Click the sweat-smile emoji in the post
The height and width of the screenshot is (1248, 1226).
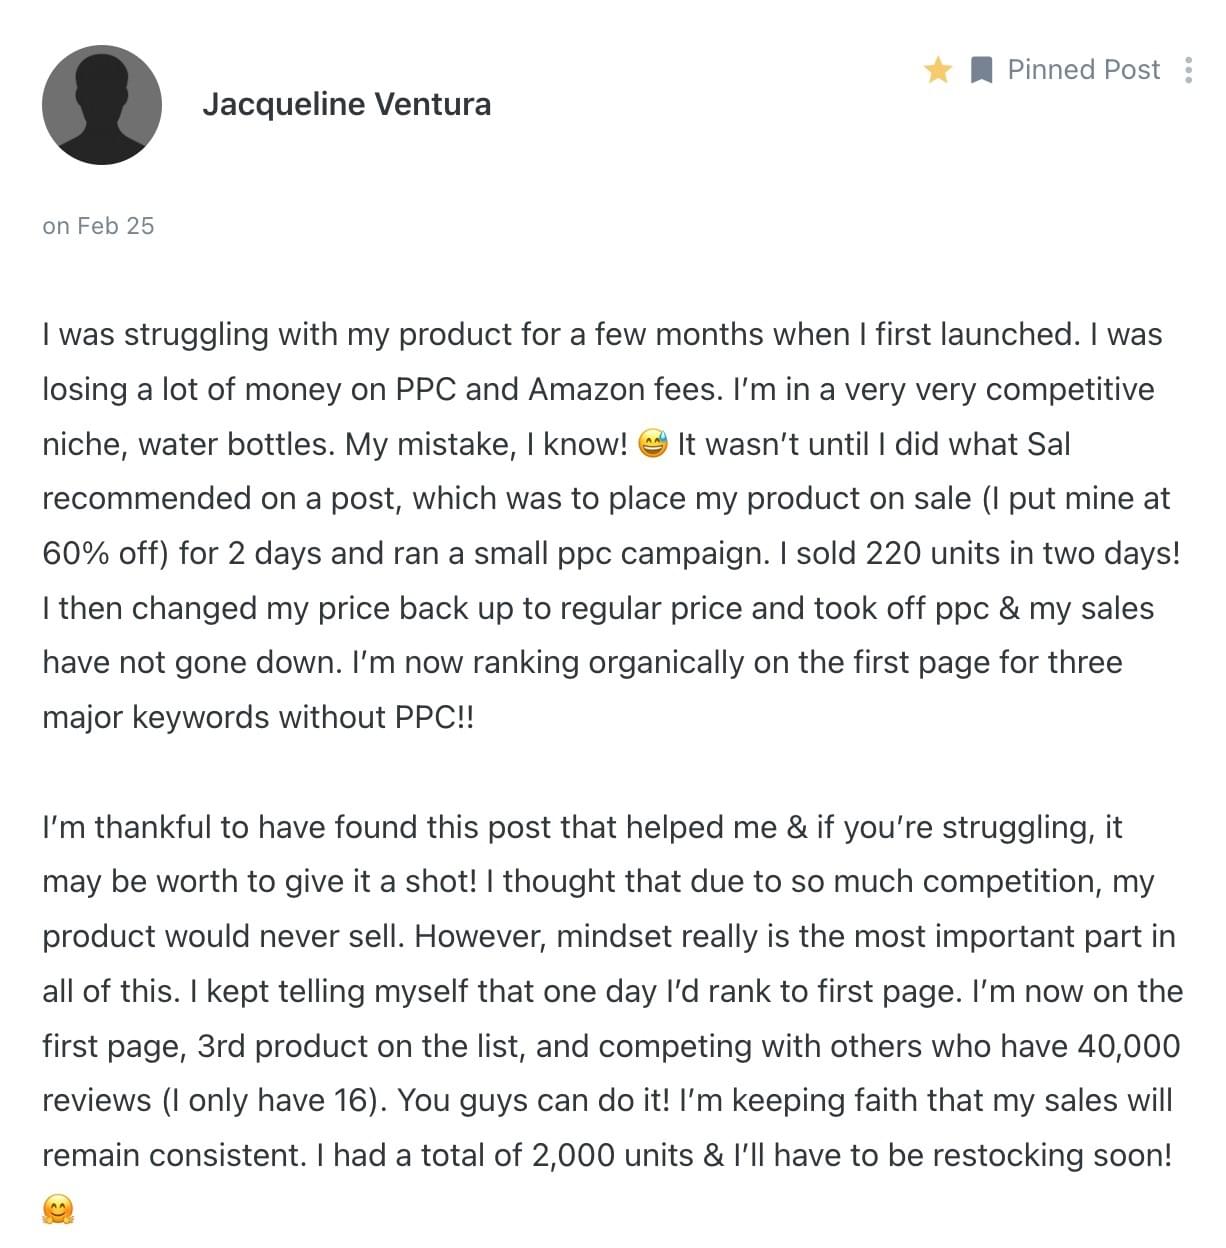(x=652, y=444)
